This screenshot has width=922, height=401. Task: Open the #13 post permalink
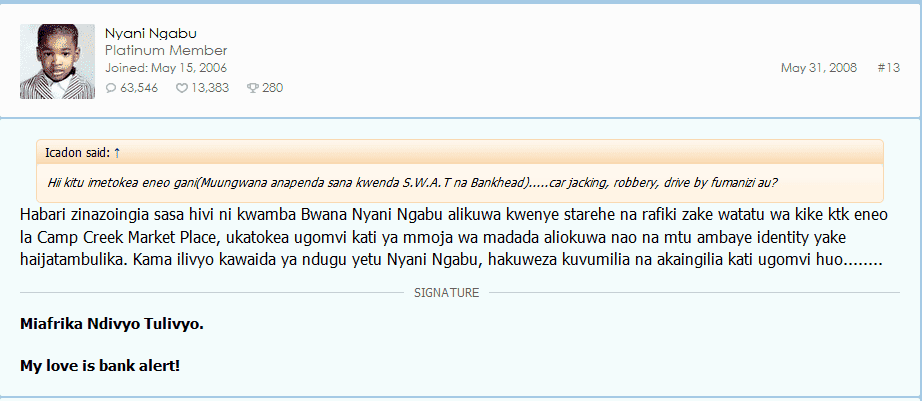coord(888,68)
